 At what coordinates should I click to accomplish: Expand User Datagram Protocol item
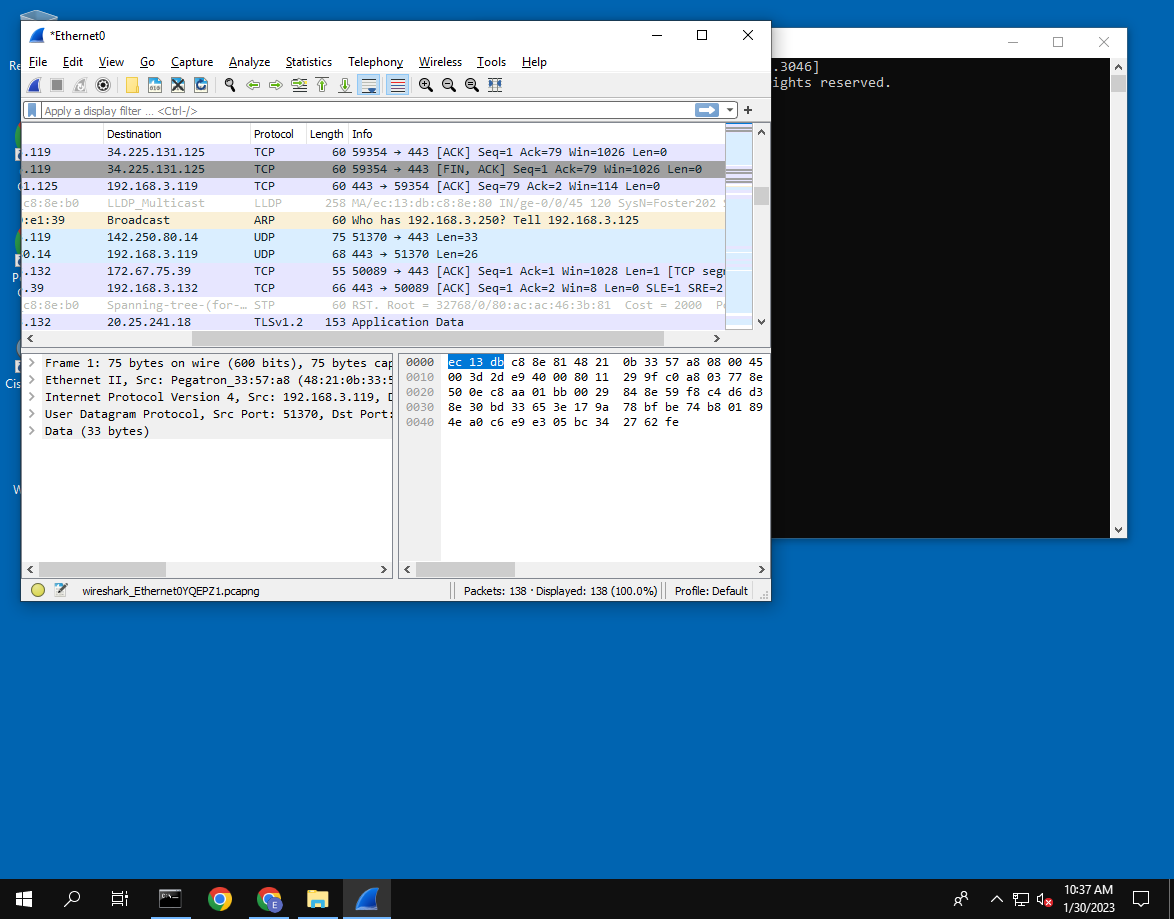click(32, 414)
